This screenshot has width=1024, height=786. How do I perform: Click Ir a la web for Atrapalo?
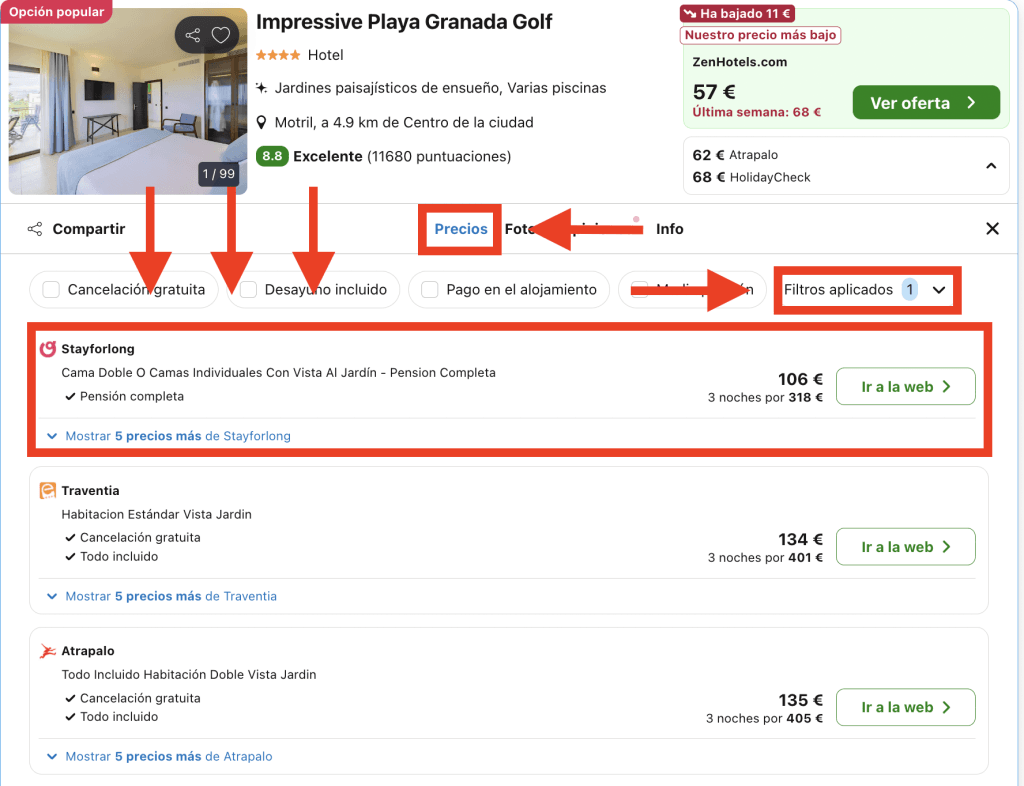[905, 707]
